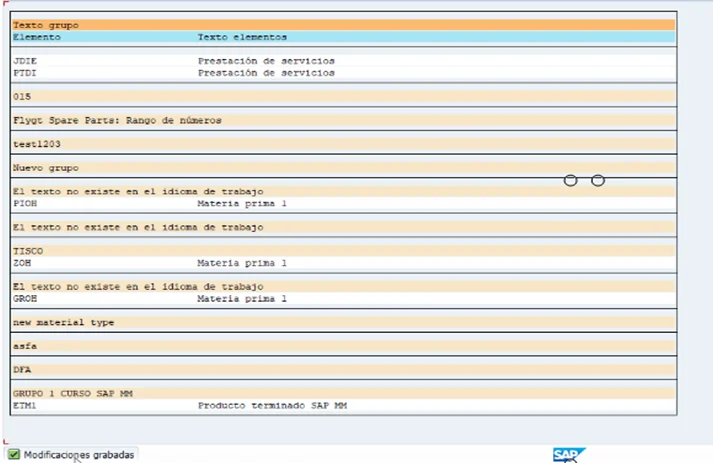The image size is (713, 463).
Task: Click 'Materia prima 1' next to ZOH
Action: pos(242,263)
